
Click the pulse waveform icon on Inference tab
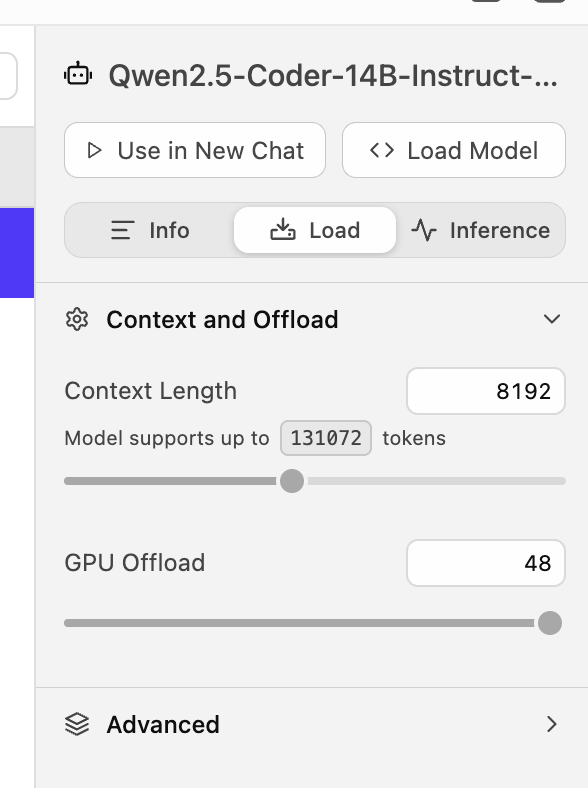pos(424,230)
